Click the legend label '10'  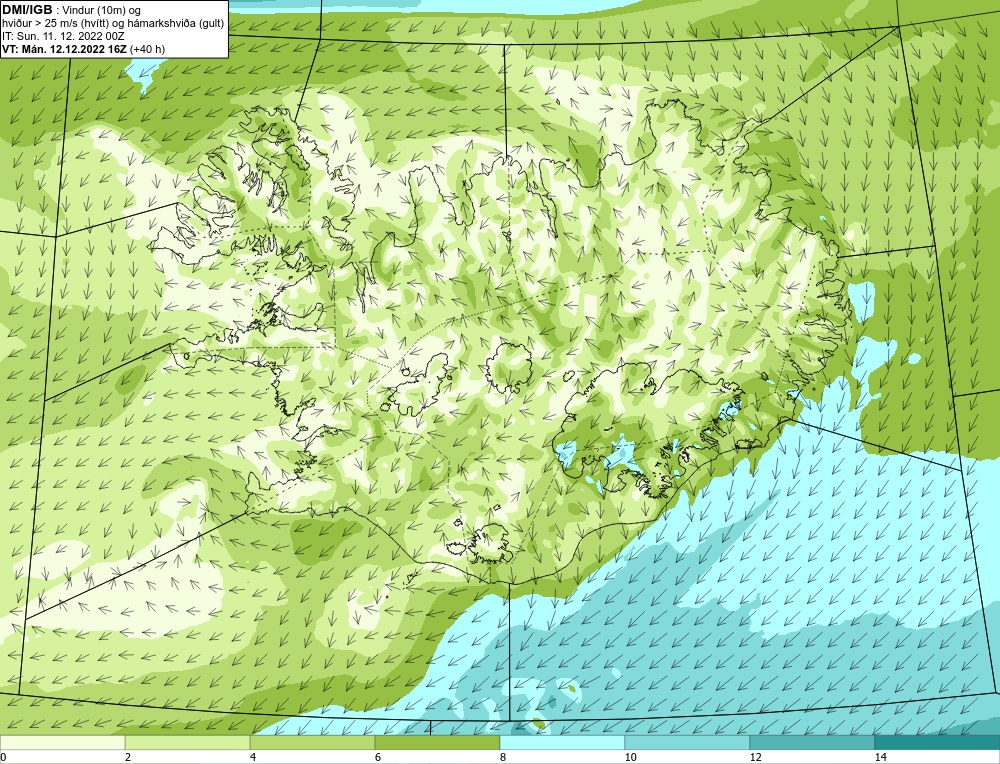click(x=630, y=757)
